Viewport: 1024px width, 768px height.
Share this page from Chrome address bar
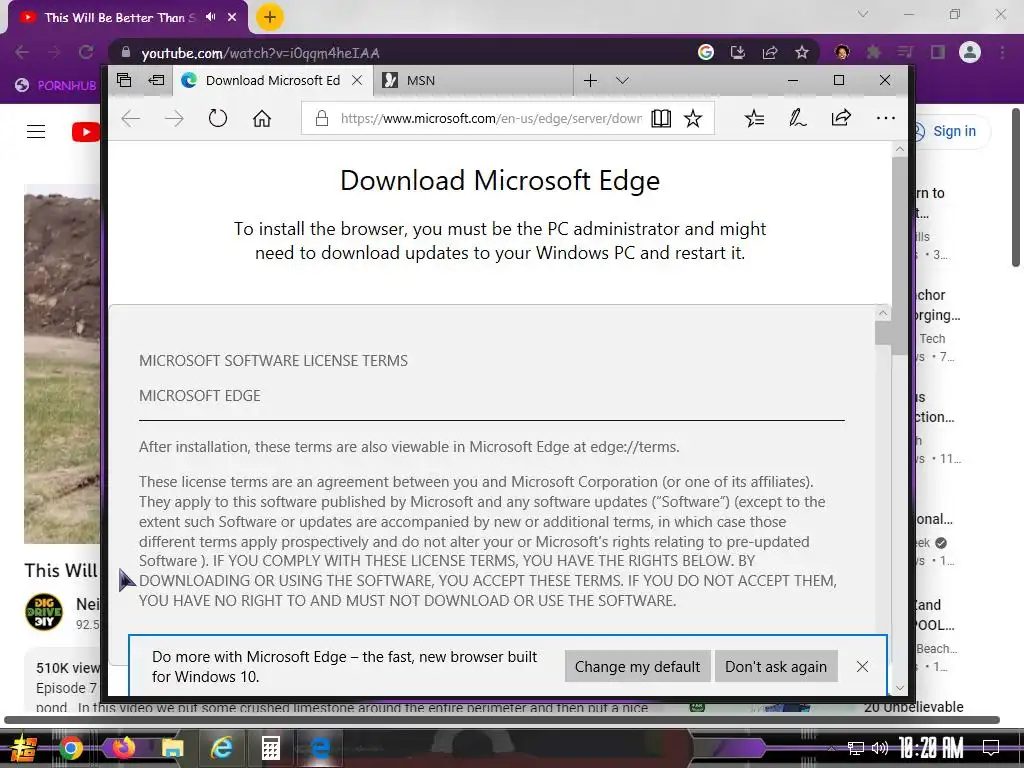point(770,52)
